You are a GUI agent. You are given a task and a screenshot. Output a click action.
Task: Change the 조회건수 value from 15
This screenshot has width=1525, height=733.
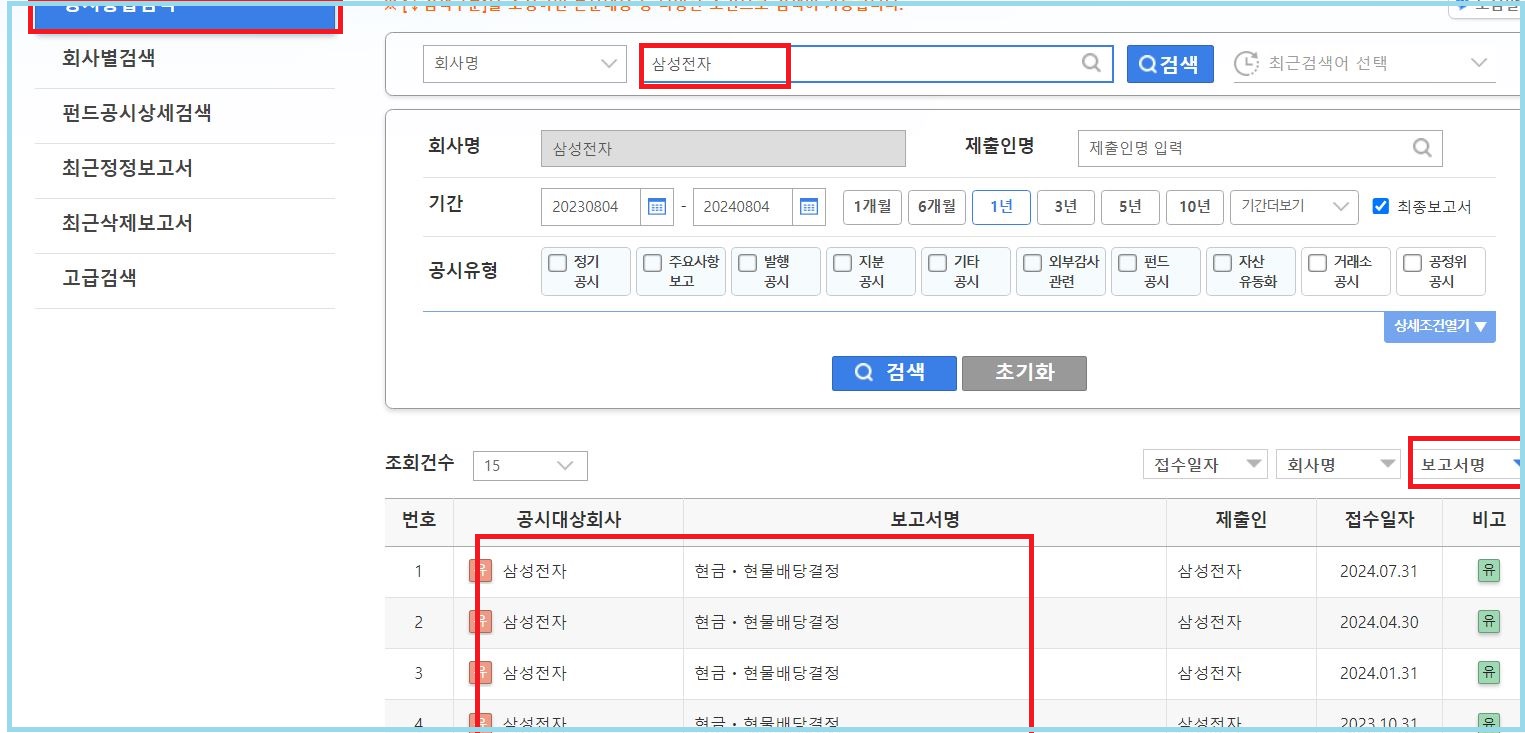click(530, 465)
